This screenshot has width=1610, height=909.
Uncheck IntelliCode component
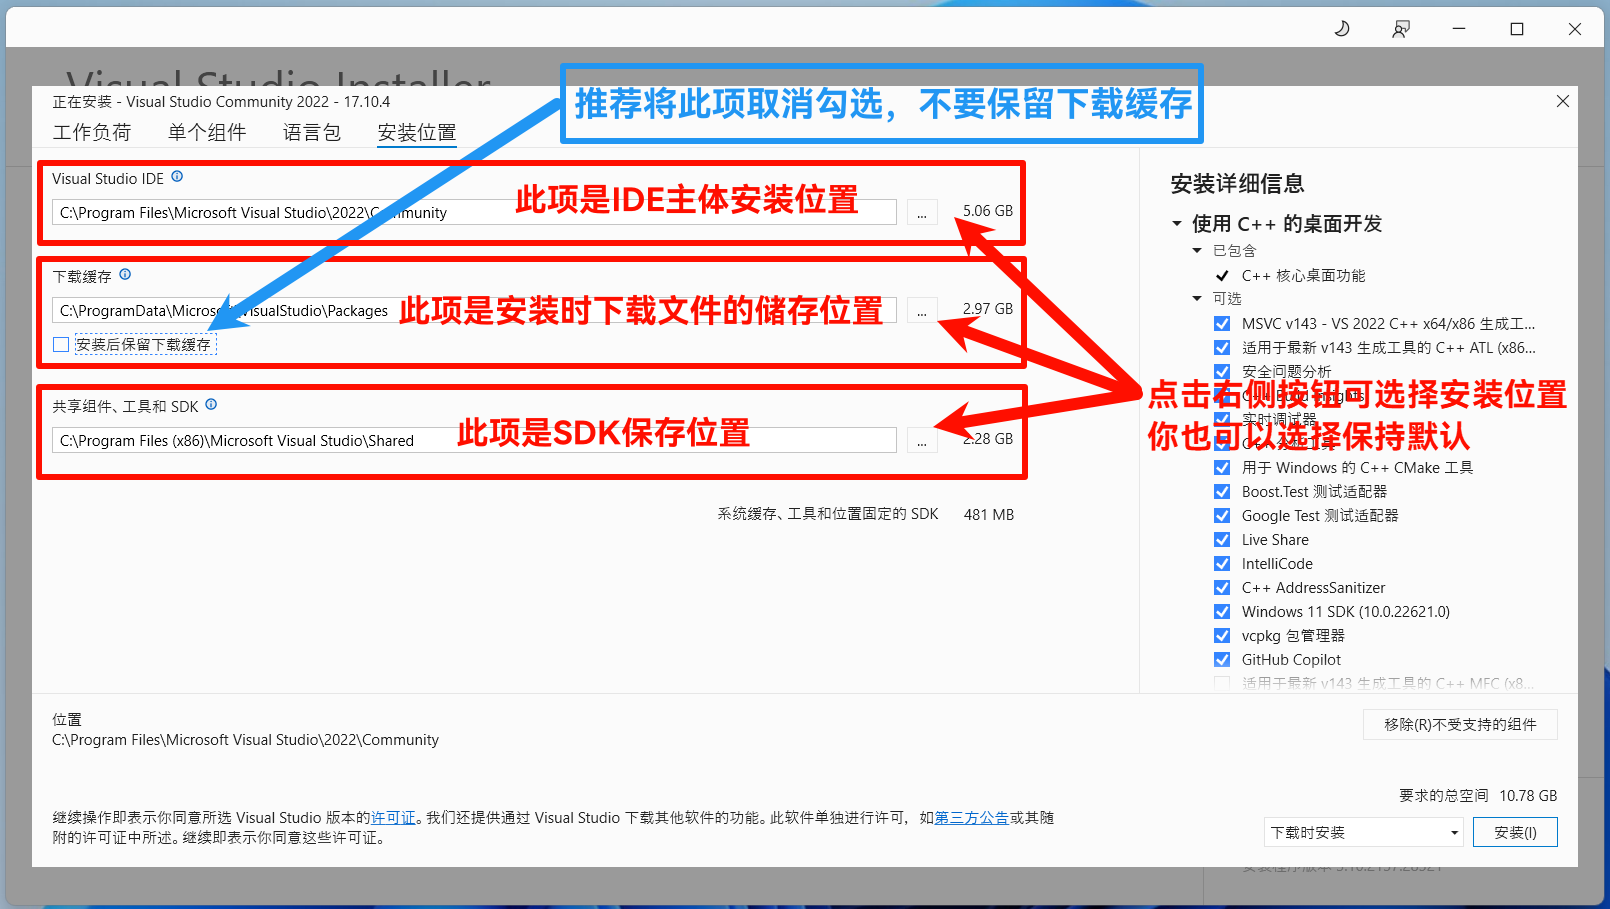pyautogui.click(x=1222, y=564)
